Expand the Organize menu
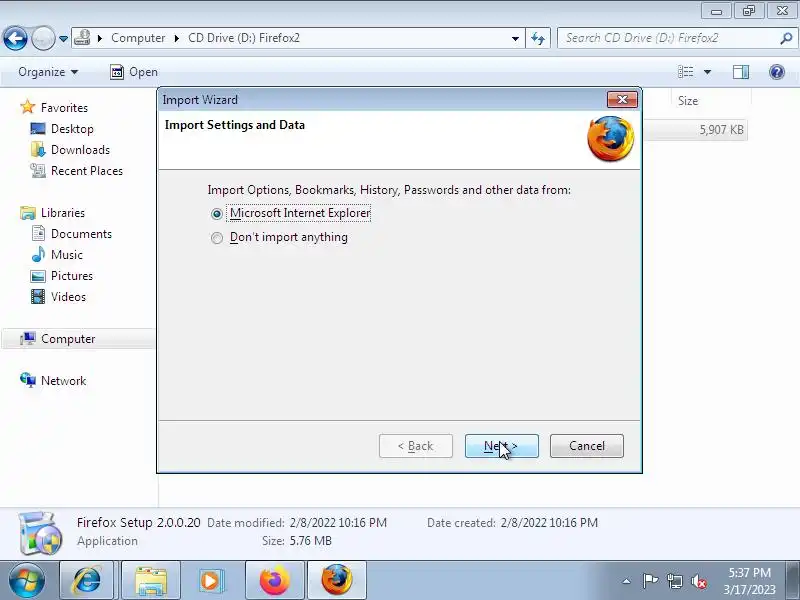800x600 pixels. [x=48, y=72]
